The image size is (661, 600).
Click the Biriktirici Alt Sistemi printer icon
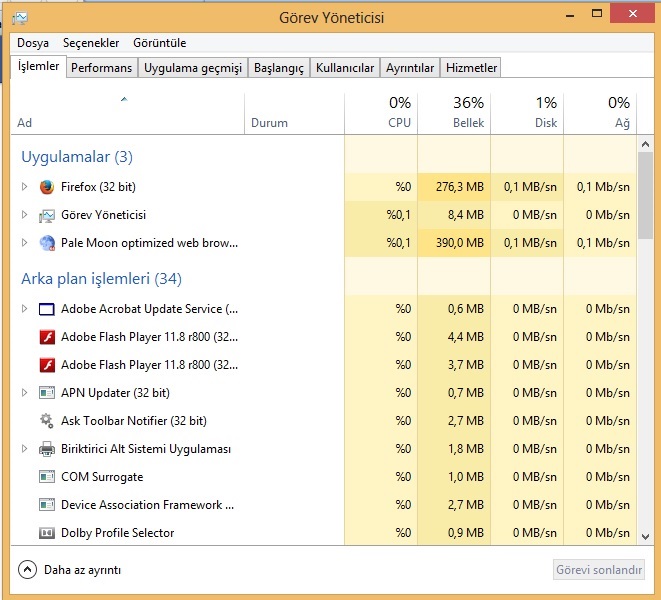(x=47, y=449)
